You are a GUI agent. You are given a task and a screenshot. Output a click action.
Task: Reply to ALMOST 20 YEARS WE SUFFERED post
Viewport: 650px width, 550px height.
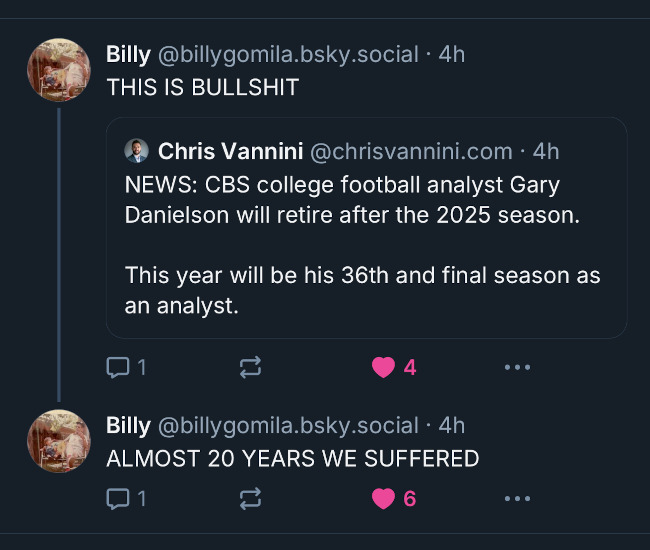click(119, 498)
